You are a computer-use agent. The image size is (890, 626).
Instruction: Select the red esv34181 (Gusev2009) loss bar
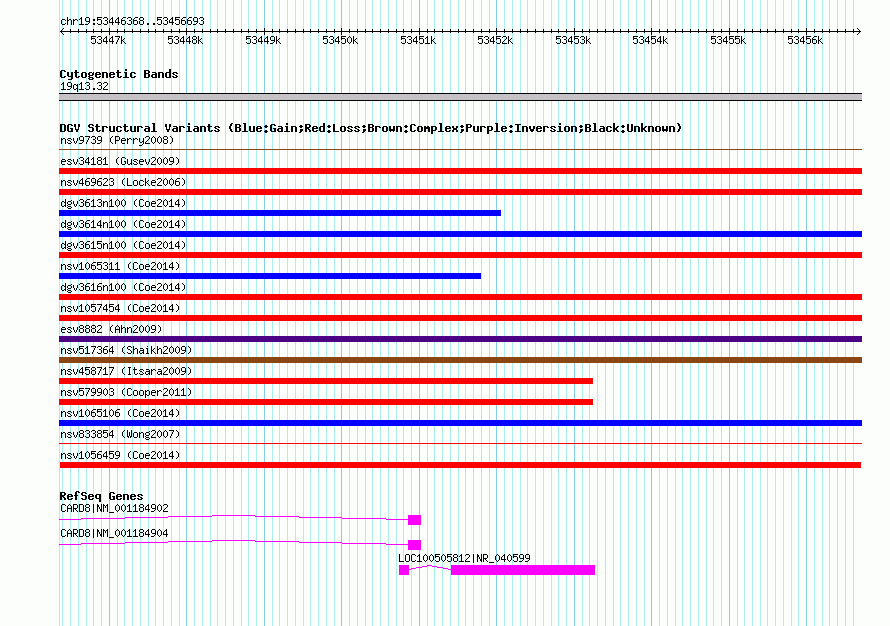(x=460, y=171)
